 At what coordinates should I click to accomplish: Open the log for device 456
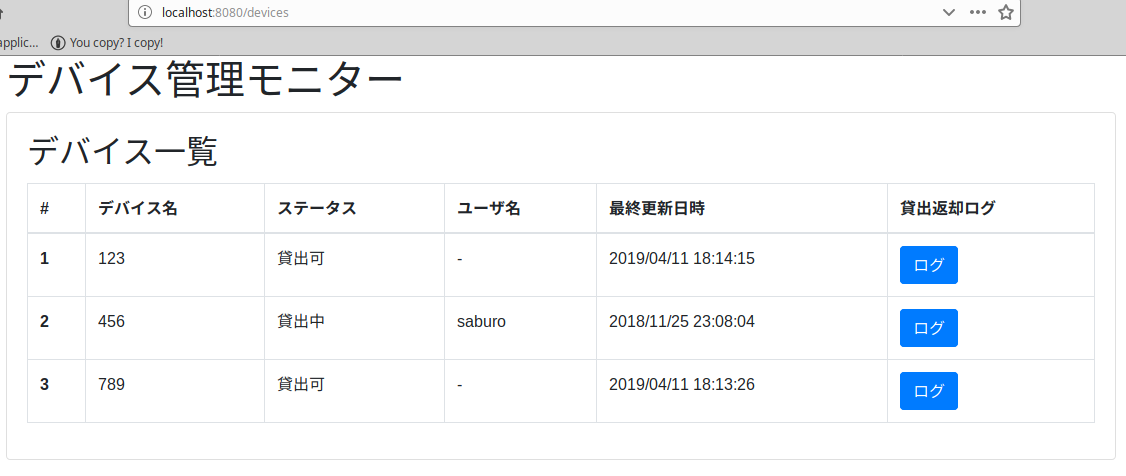(x=928, y=328)
